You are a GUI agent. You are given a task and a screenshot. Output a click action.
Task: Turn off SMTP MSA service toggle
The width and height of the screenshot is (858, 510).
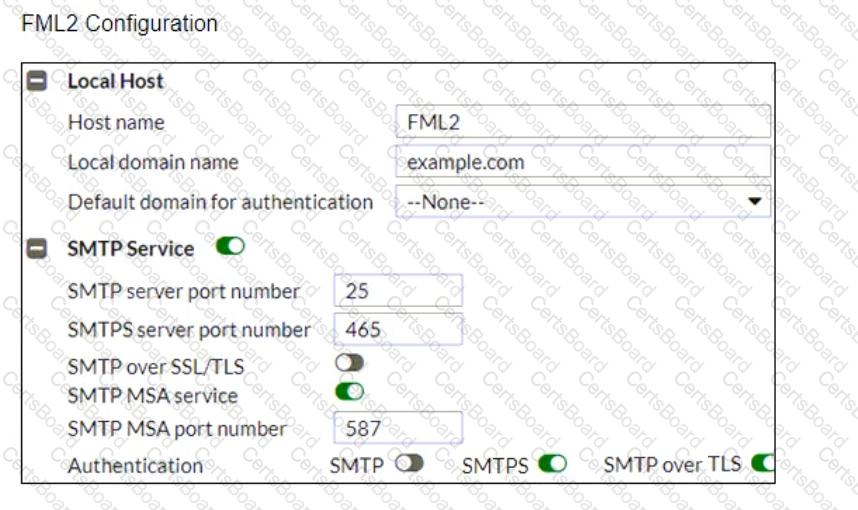[x=350, y=391]
